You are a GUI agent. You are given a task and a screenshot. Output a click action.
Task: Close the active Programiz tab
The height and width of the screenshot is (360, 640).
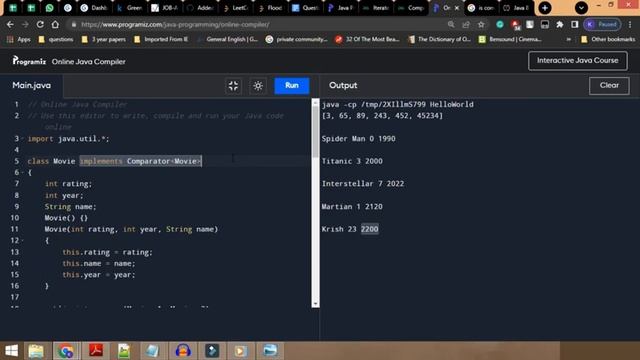point(457,8)
